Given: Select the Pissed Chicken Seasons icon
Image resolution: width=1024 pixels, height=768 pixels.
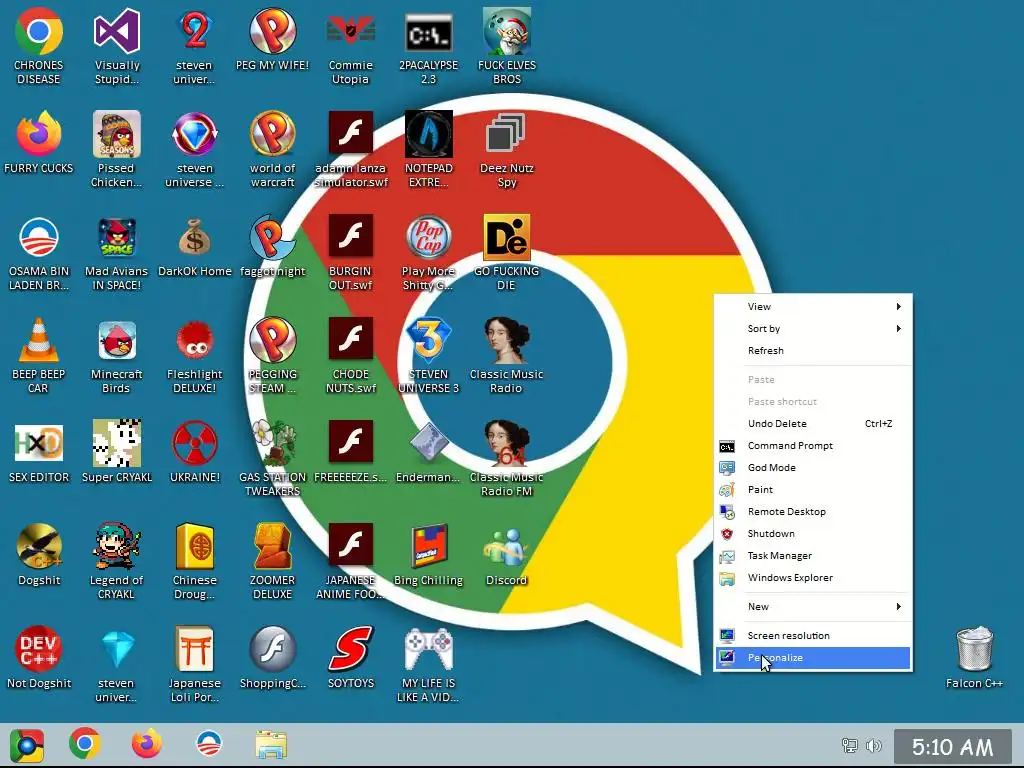Looking at the screenshot, I should (x=117, y=134).
